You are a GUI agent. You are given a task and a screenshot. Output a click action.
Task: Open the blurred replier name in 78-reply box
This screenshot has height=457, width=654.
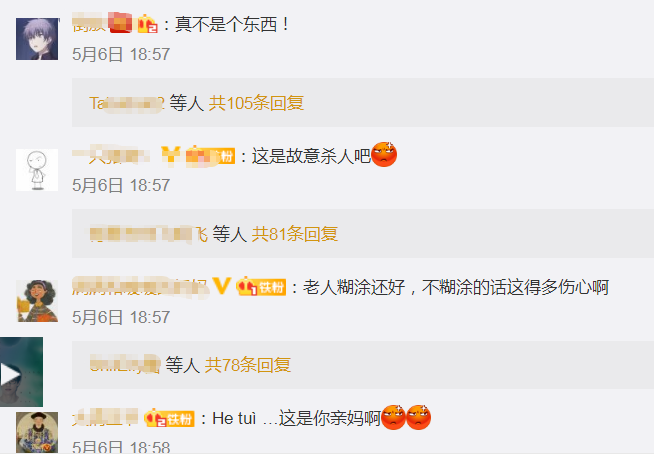[125, 365]
